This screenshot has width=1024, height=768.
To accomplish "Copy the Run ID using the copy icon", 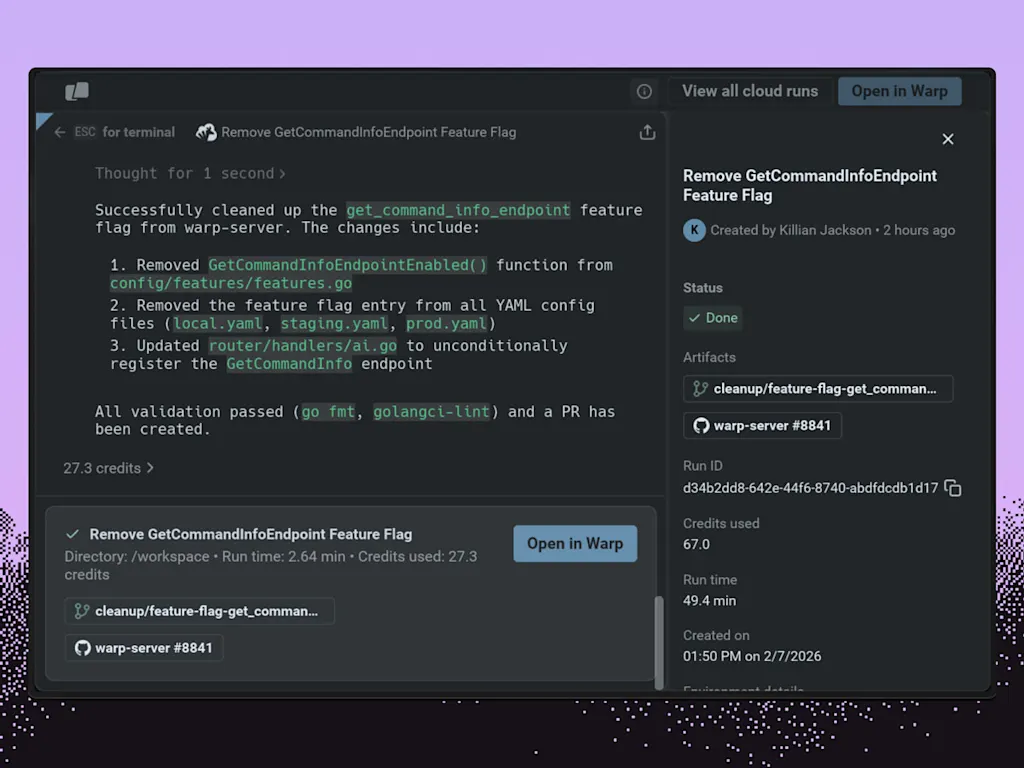I will [x=952, y=488].
